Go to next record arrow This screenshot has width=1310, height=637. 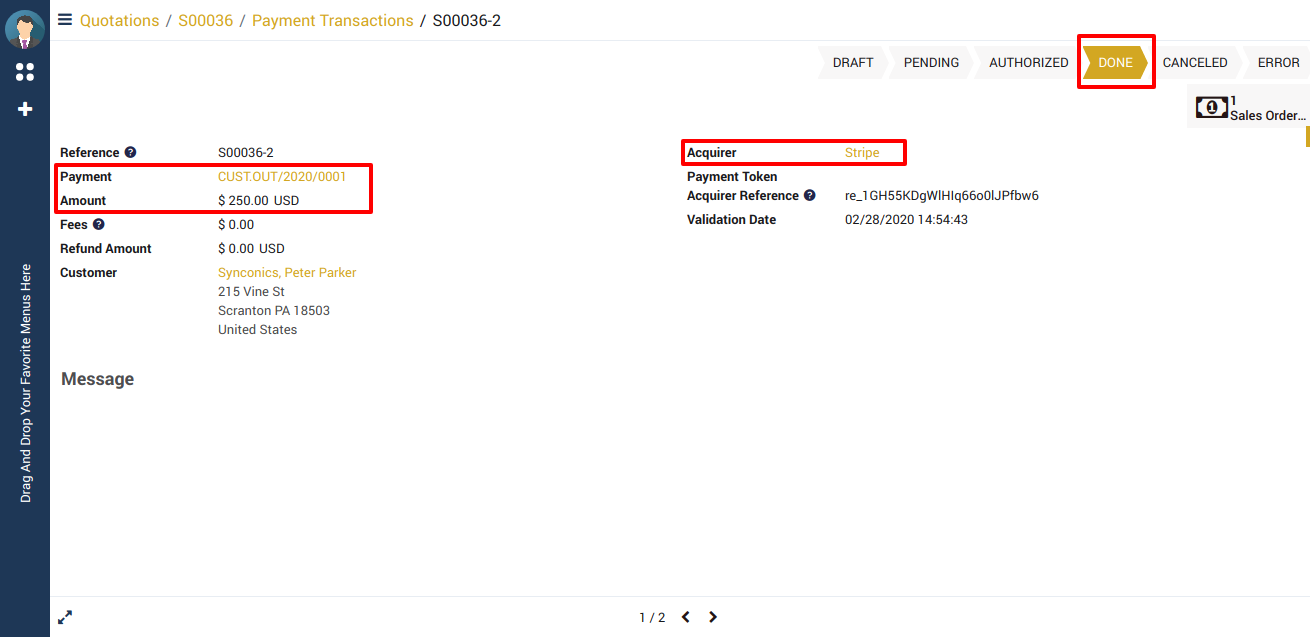(713, 618)
